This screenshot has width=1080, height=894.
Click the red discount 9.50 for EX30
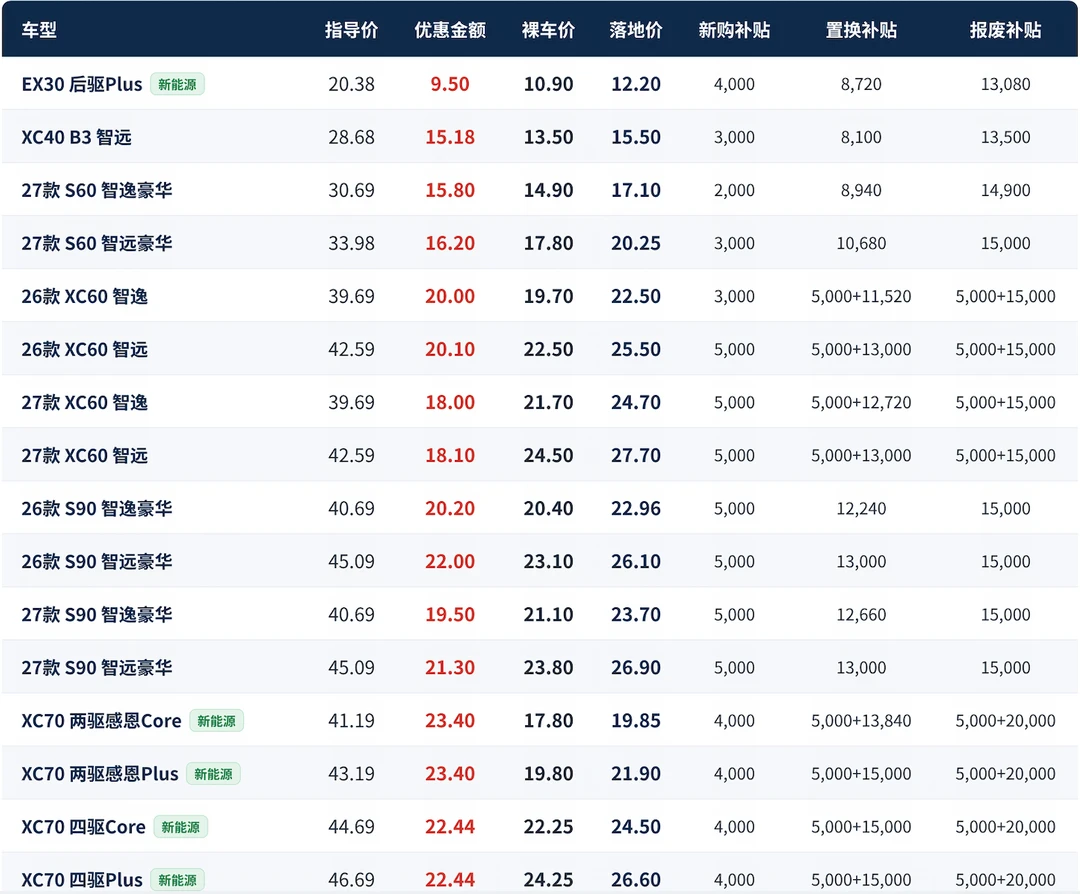tap(450, 84)
